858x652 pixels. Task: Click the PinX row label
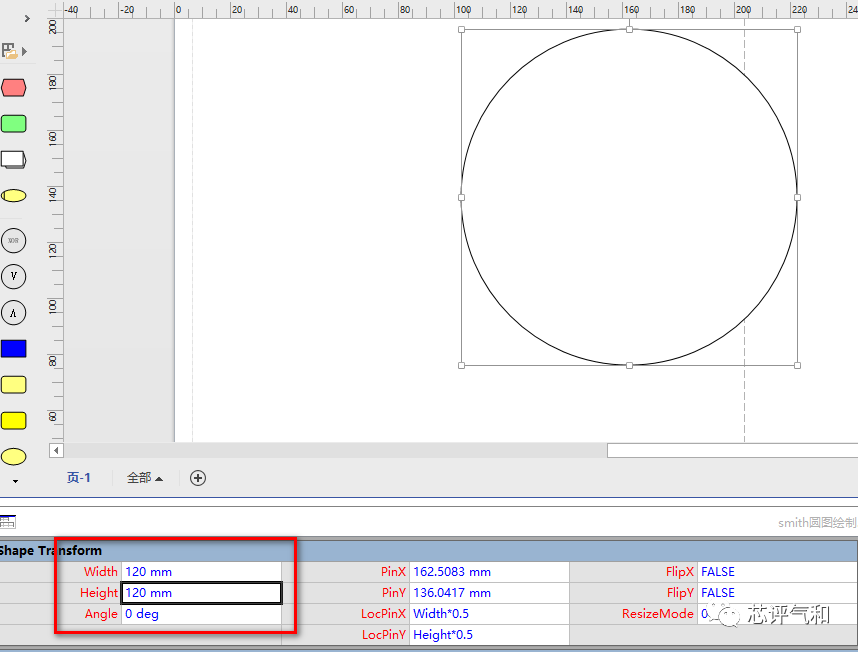coord(393,572)
